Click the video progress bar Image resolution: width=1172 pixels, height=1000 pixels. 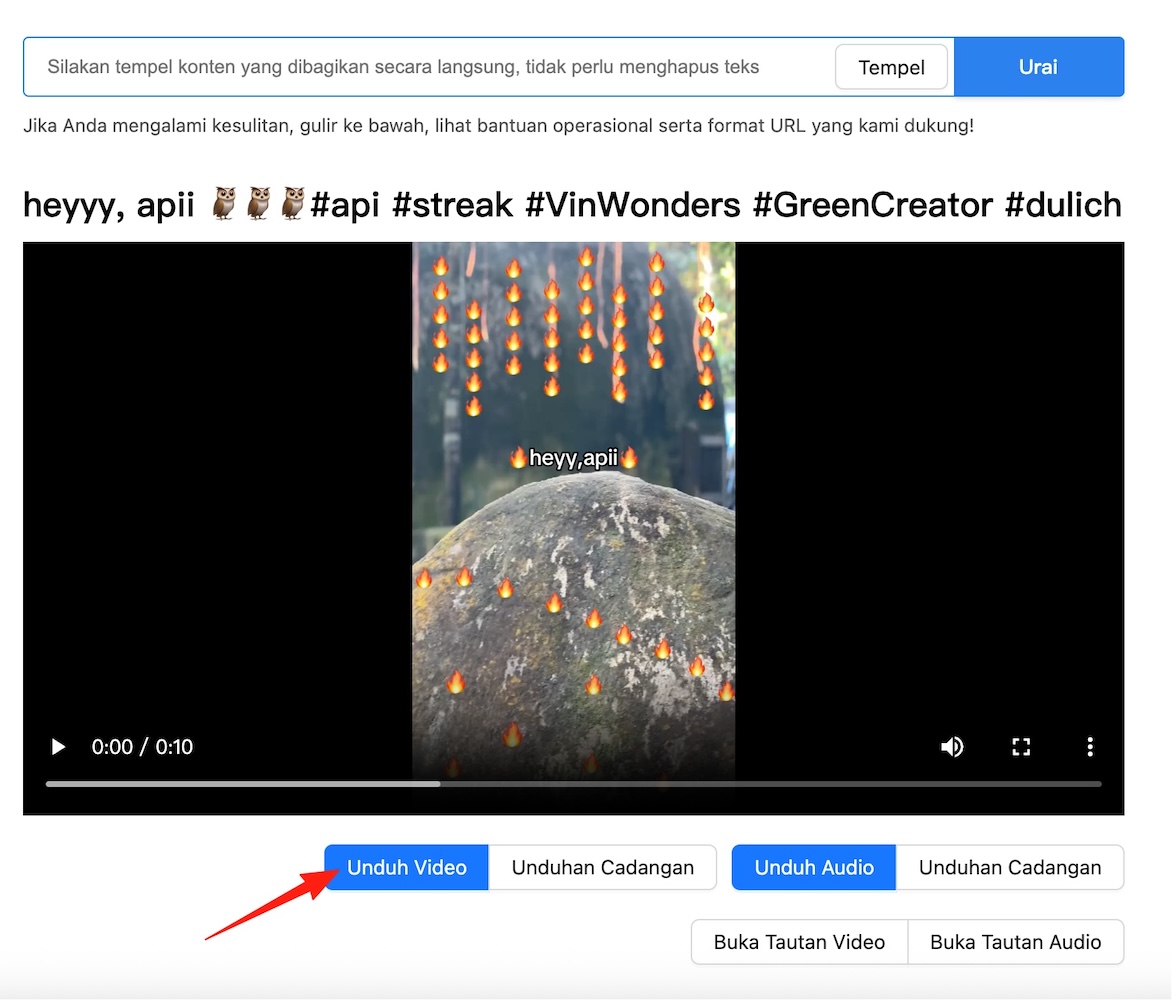[573, 784]
